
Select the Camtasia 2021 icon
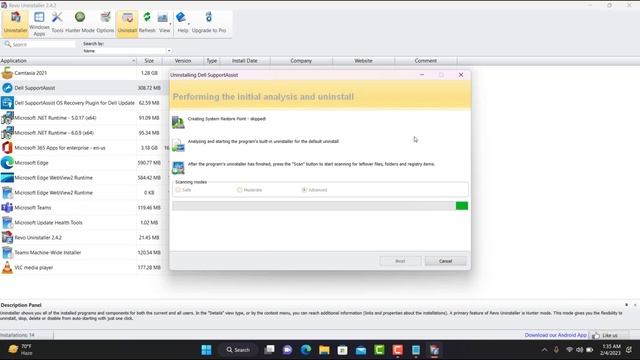[x=7, y=73]
